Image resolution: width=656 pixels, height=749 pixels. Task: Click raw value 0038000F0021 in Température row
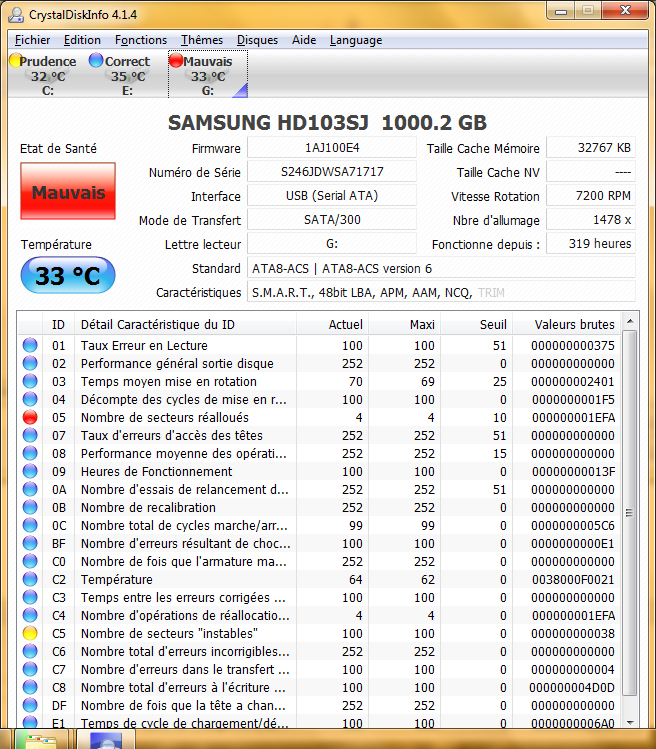[573, 579]
